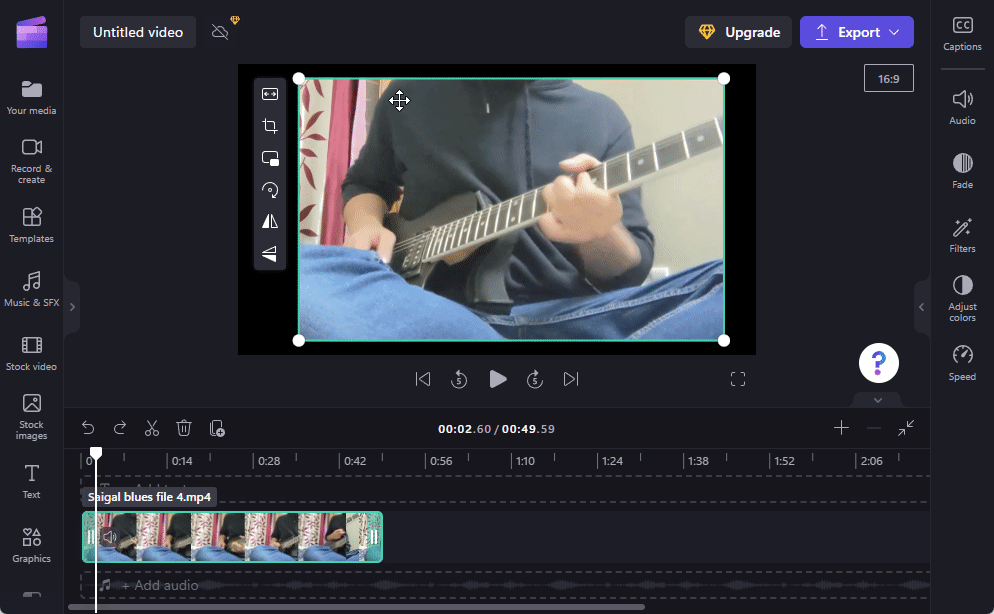
Task: Select the rotate tool
Action: pyautogui.click(x=270, y=190)
